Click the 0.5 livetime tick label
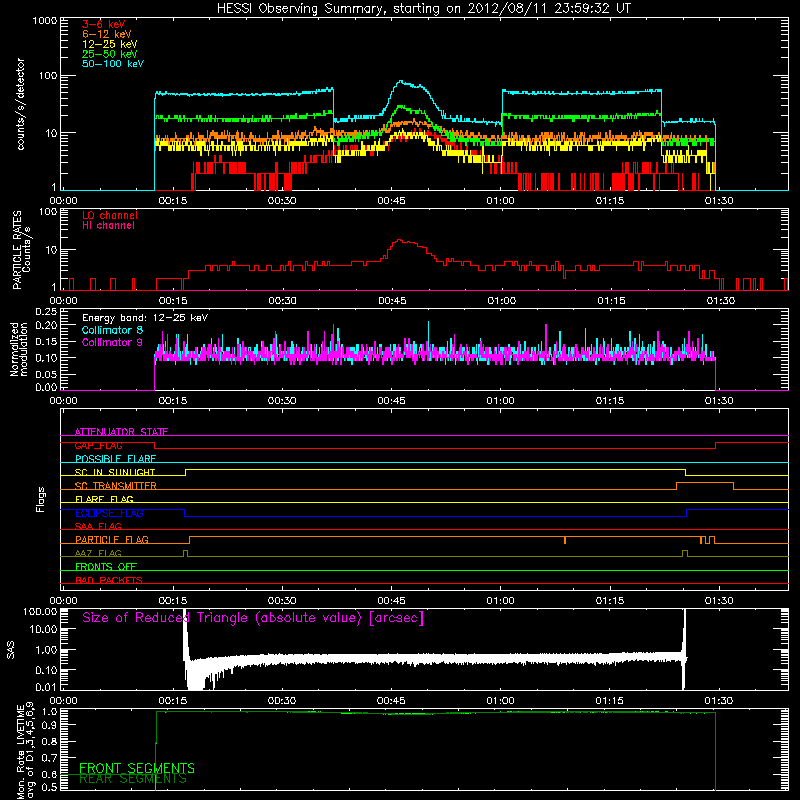Screen dimensions: 800x800 point(49,787)
